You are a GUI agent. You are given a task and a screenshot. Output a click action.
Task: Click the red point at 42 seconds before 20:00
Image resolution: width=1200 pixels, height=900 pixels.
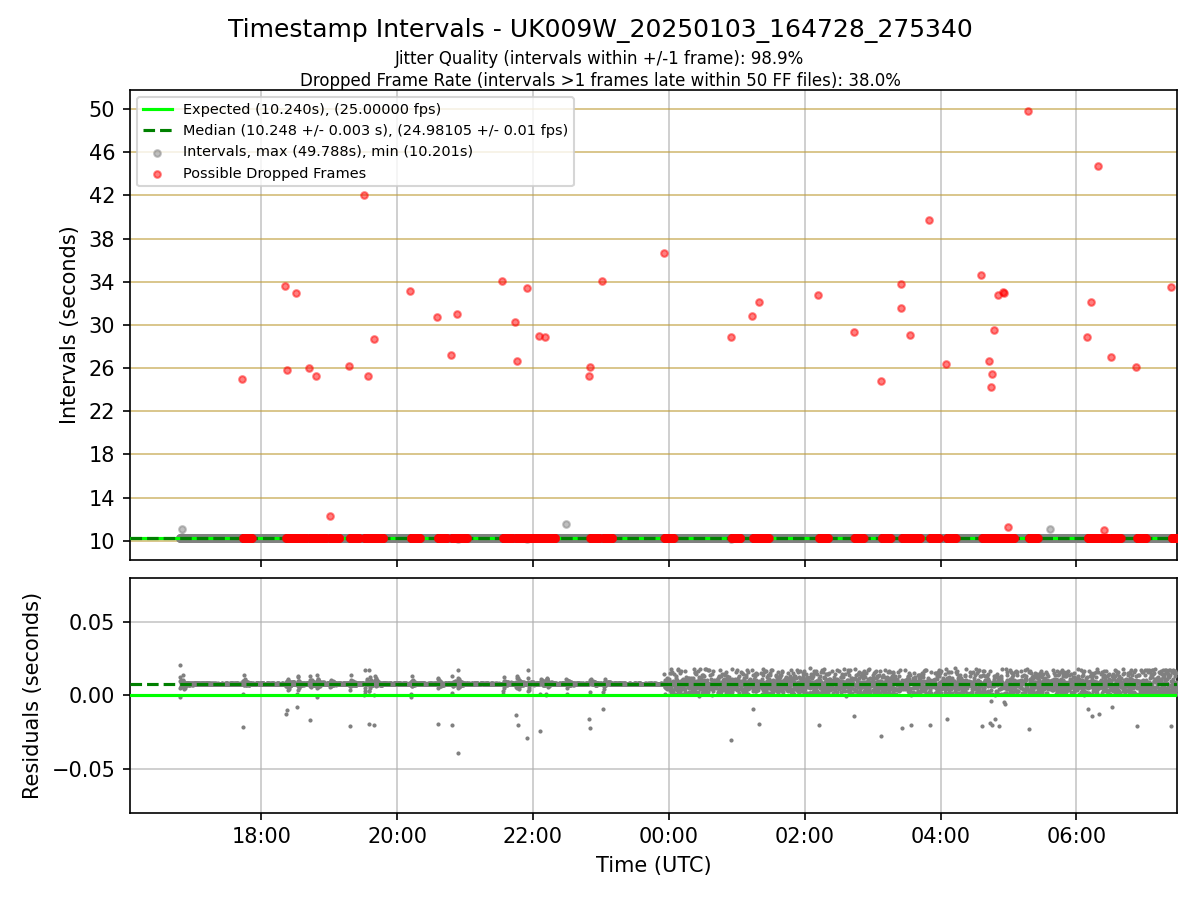[364, 195]
